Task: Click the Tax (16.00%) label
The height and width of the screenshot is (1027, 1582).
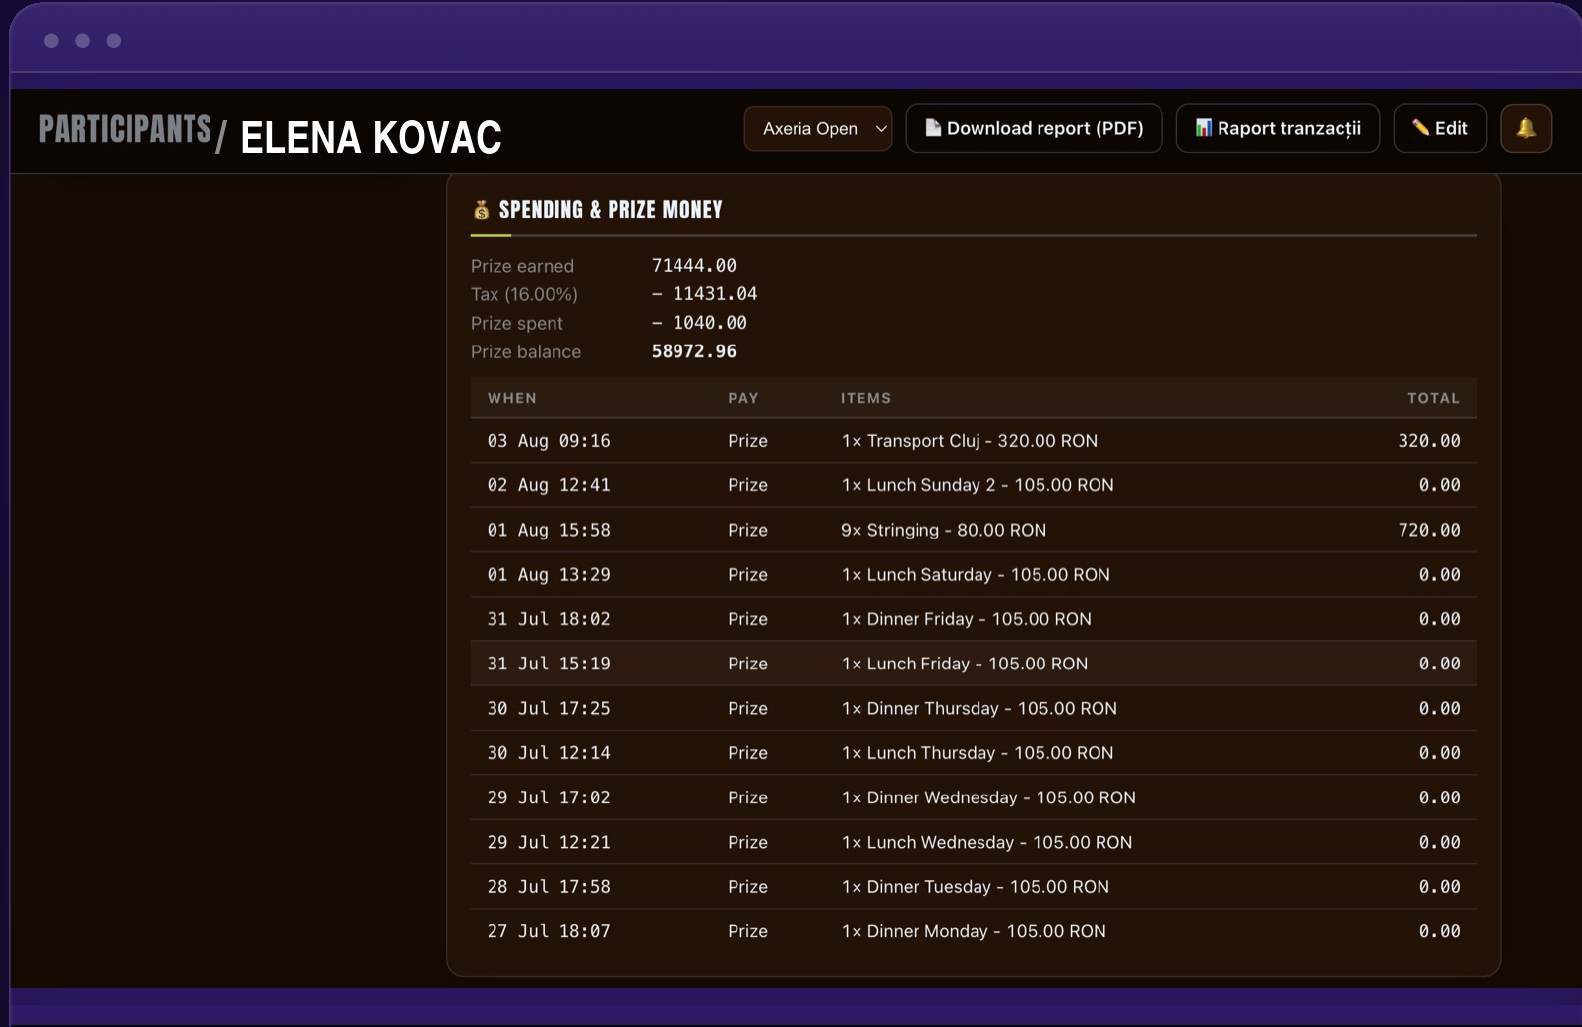Action: coord(524,294)
